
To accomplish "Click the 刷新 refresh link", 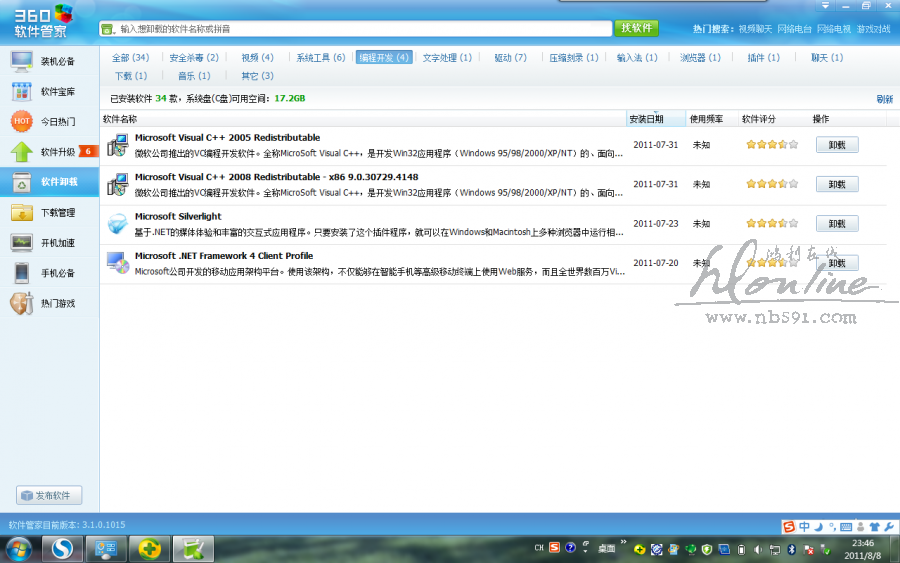I will tap(884, 99).
